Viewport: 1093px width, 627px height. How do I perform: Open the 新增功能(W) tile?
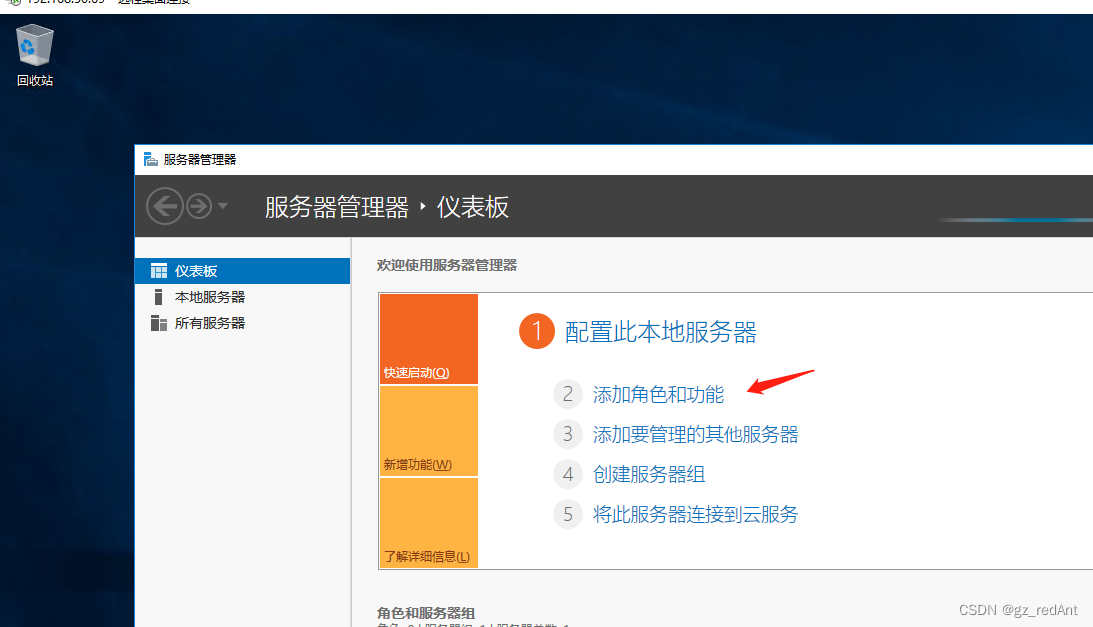(x=429, y=431)
